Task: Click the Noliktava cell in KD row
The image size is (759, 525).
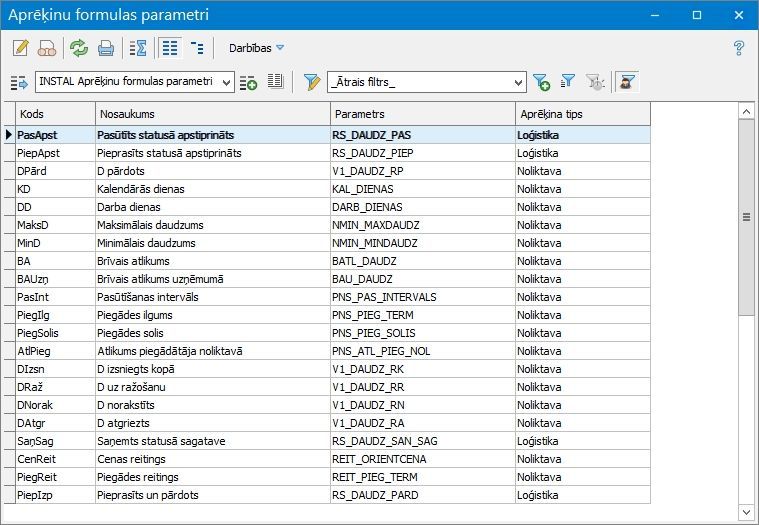Action: (x=583, y=189)
